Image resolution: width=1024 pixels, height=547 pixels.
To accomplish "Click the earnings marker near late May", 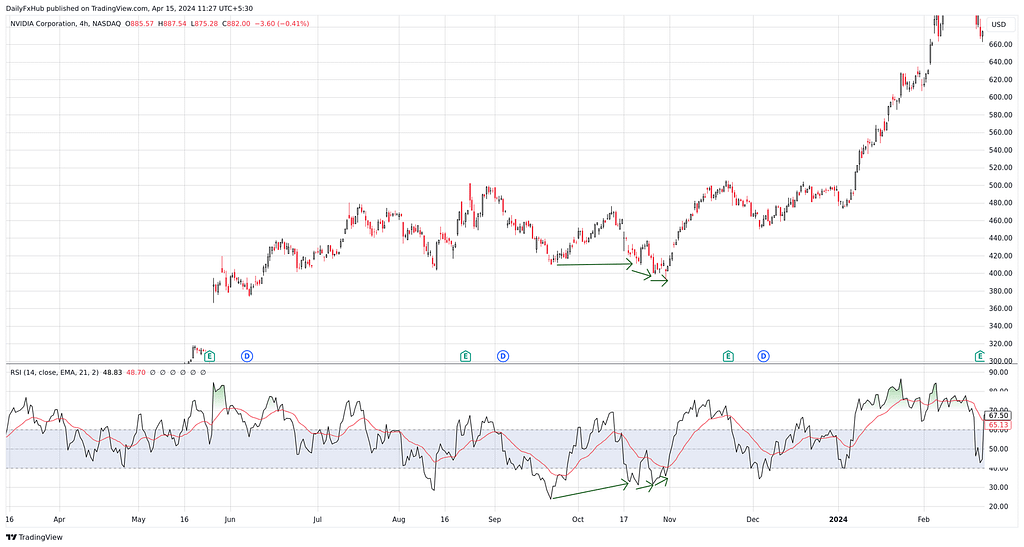I will (209, 356).
